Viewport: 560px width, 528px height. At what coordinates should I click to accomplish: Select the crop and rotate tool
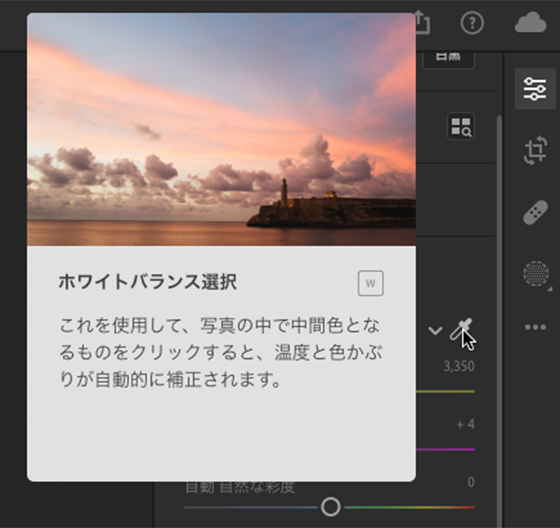pyautogui.click(x=535, y=150)
